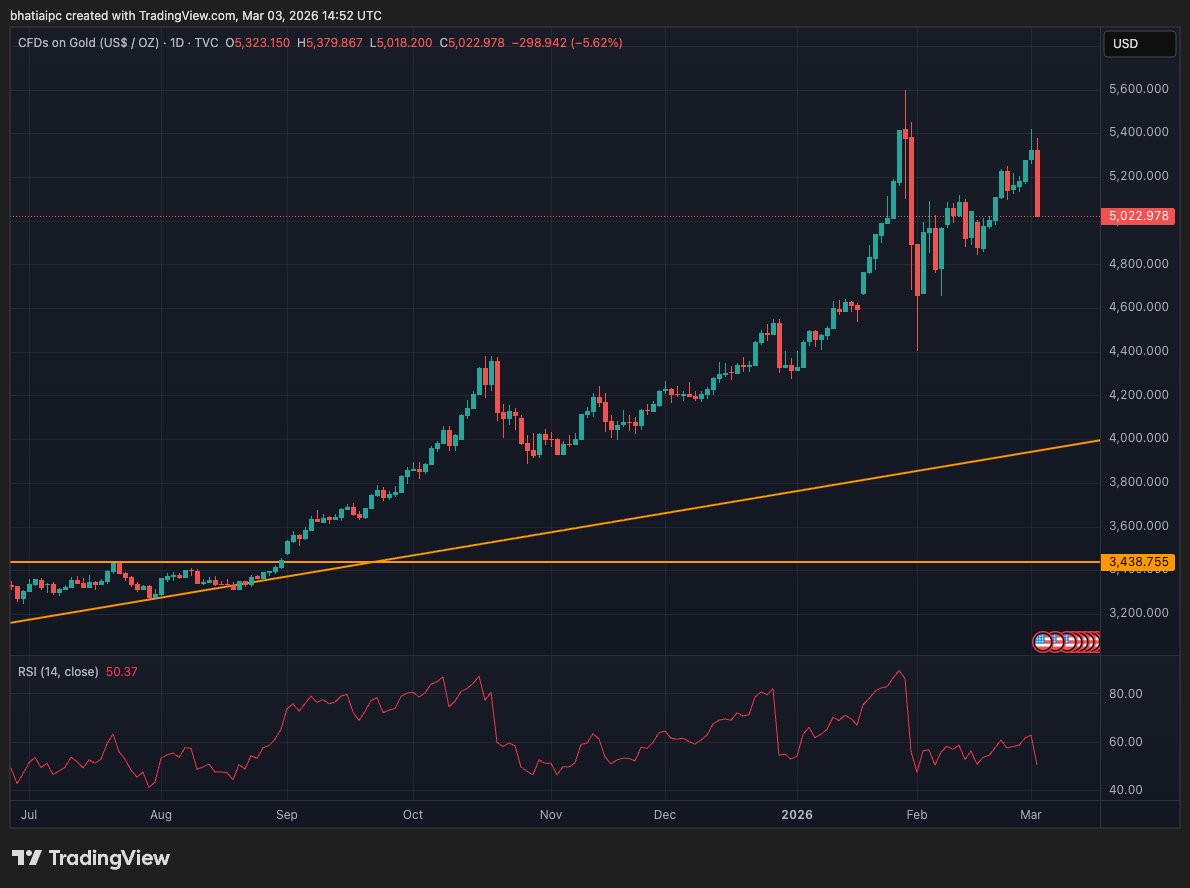The height and width of the screenshot is (888, 1190).
Task: Select the RSI (14, close) indicator label
Action: coord(58,672)
